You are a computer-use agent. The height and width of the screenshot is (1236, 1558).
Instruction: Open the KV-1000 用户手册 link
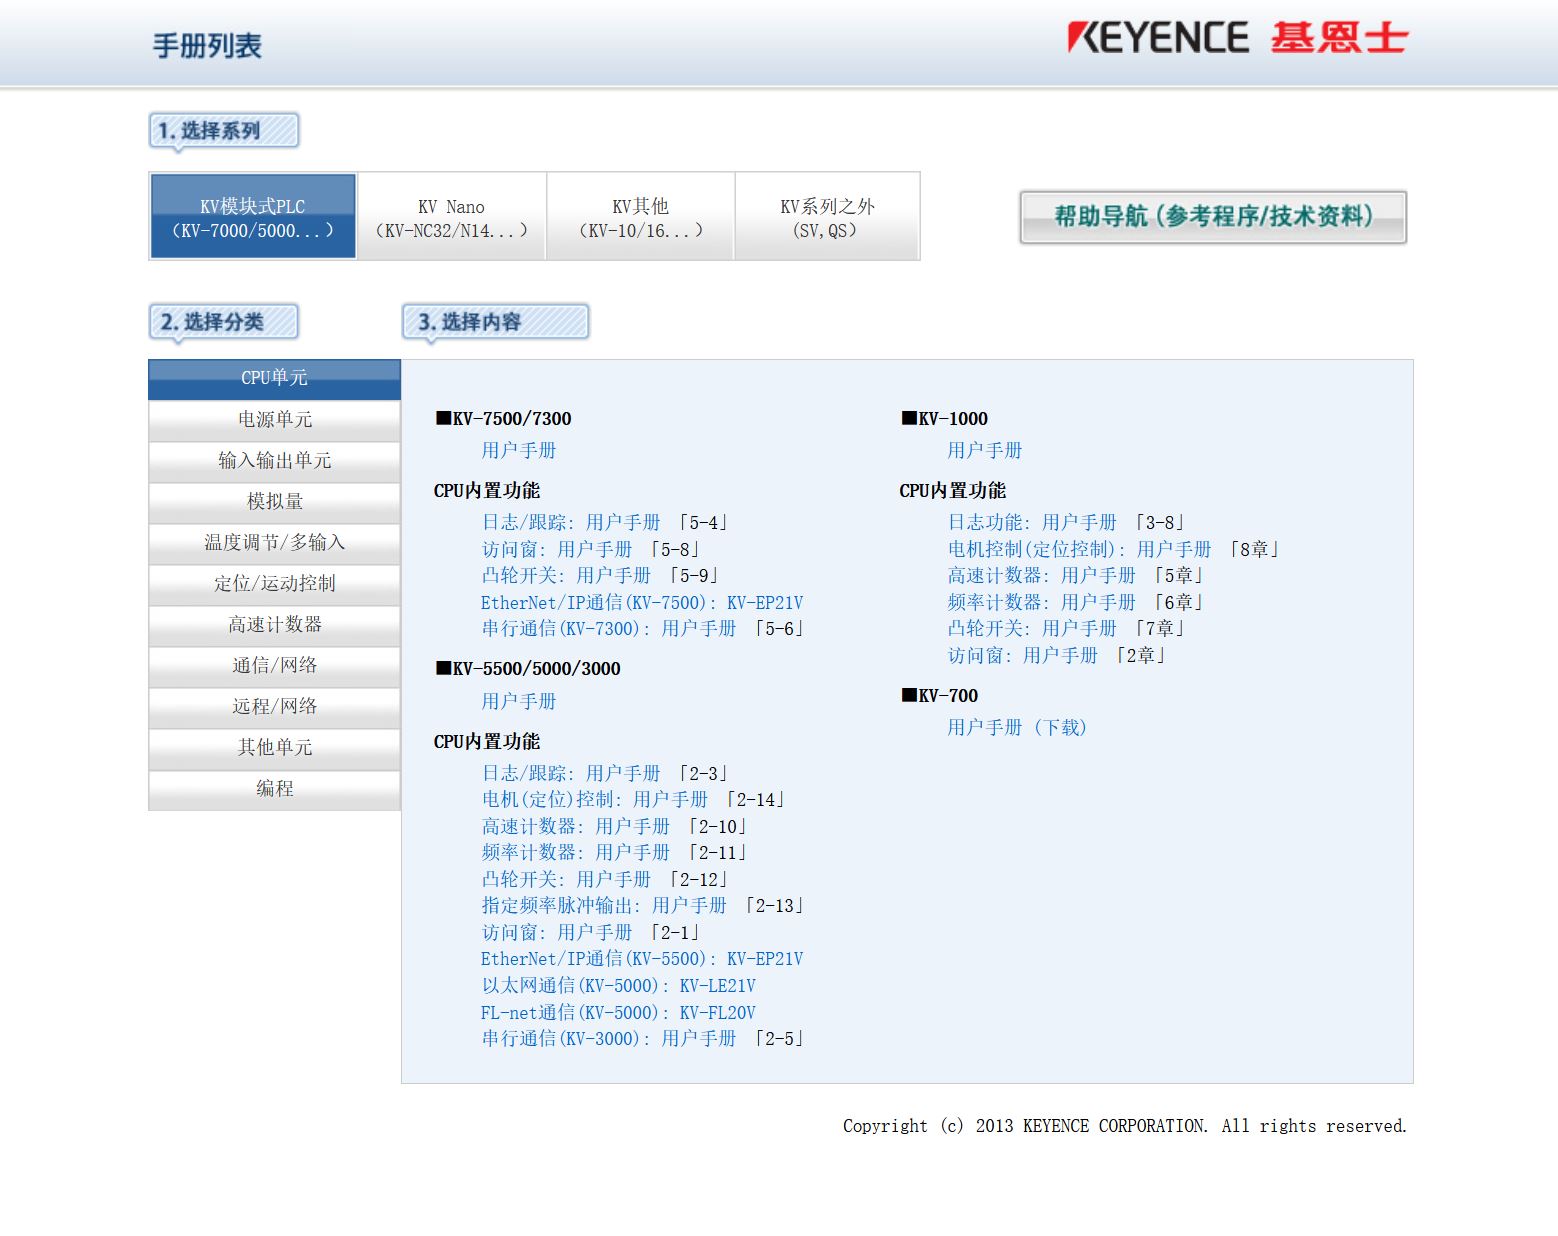point(984,451)
